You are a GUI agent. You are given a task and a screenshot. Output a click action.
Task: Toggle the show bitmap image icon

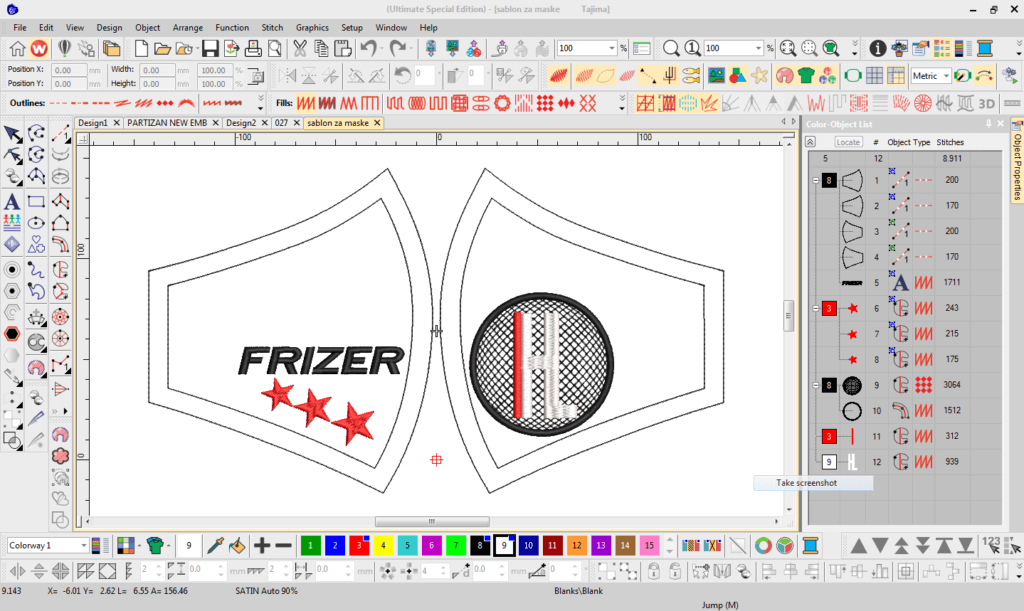click(716, 75)
